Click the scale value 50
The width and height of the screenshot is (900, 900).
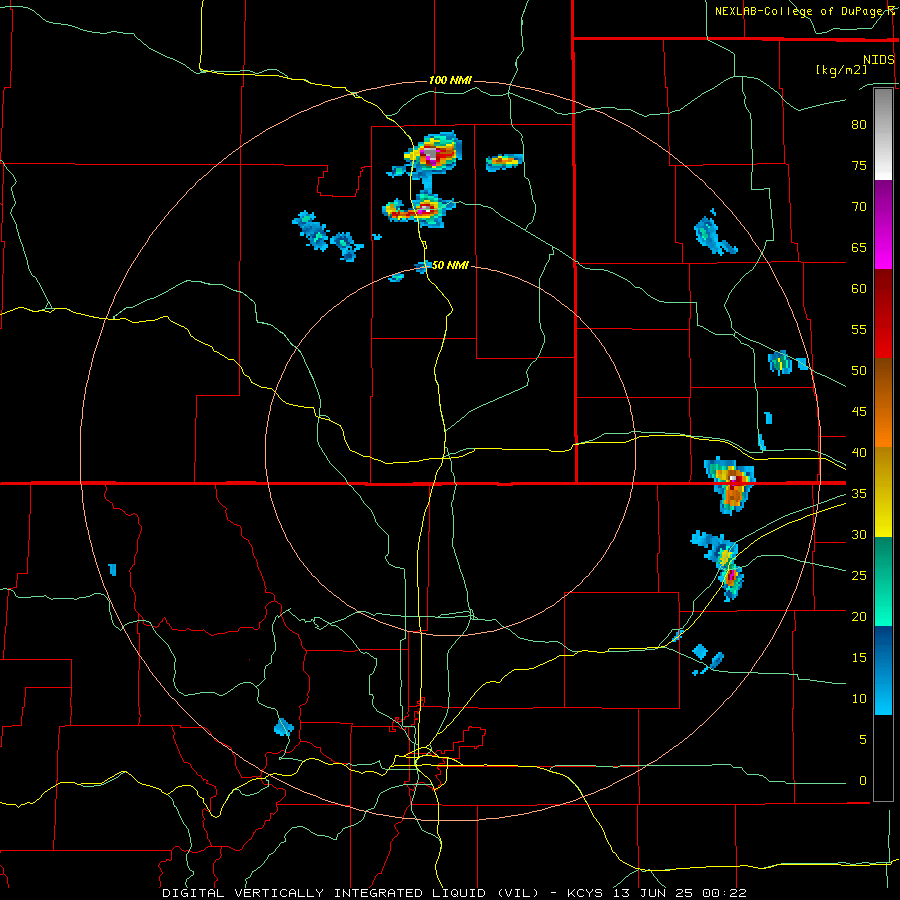(x=859, y=370)
